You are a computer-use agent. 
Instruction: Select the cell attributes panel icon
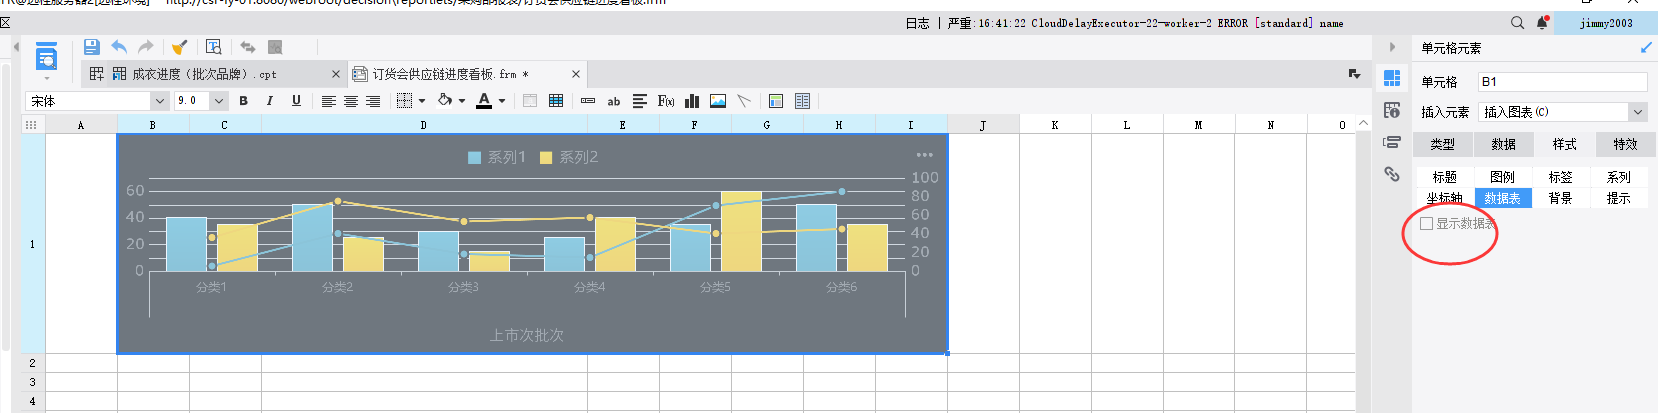tap(1392, 110)
